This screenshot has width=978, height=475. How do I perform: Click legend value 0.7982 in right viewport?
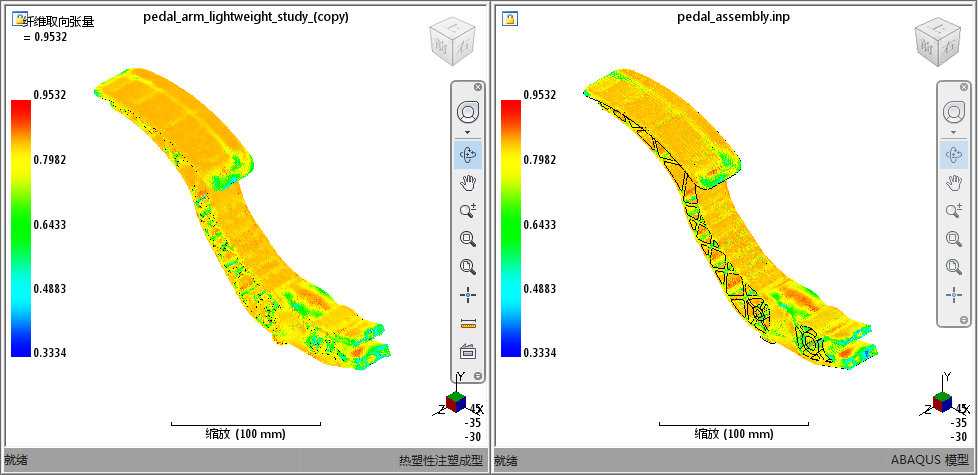click(x=540, y=160)
